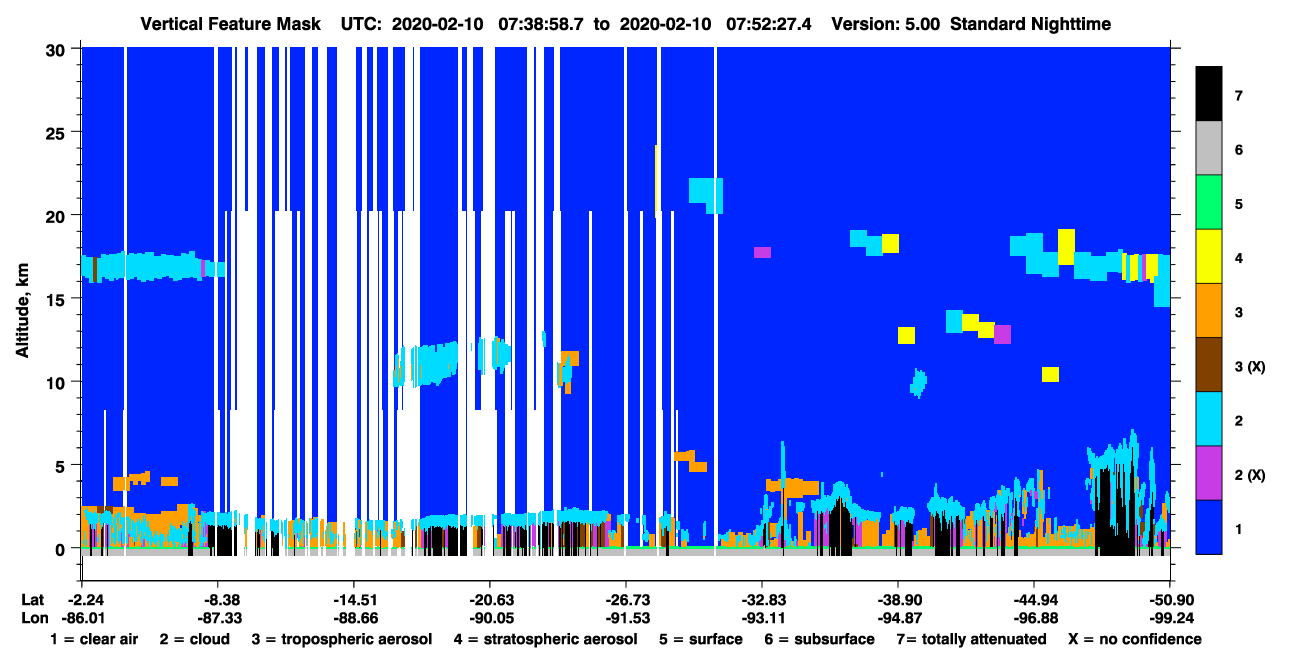Click colorbar label "7"
Image resolution: width=1300 pixels, height=667 pixels.
point(1238,96)
